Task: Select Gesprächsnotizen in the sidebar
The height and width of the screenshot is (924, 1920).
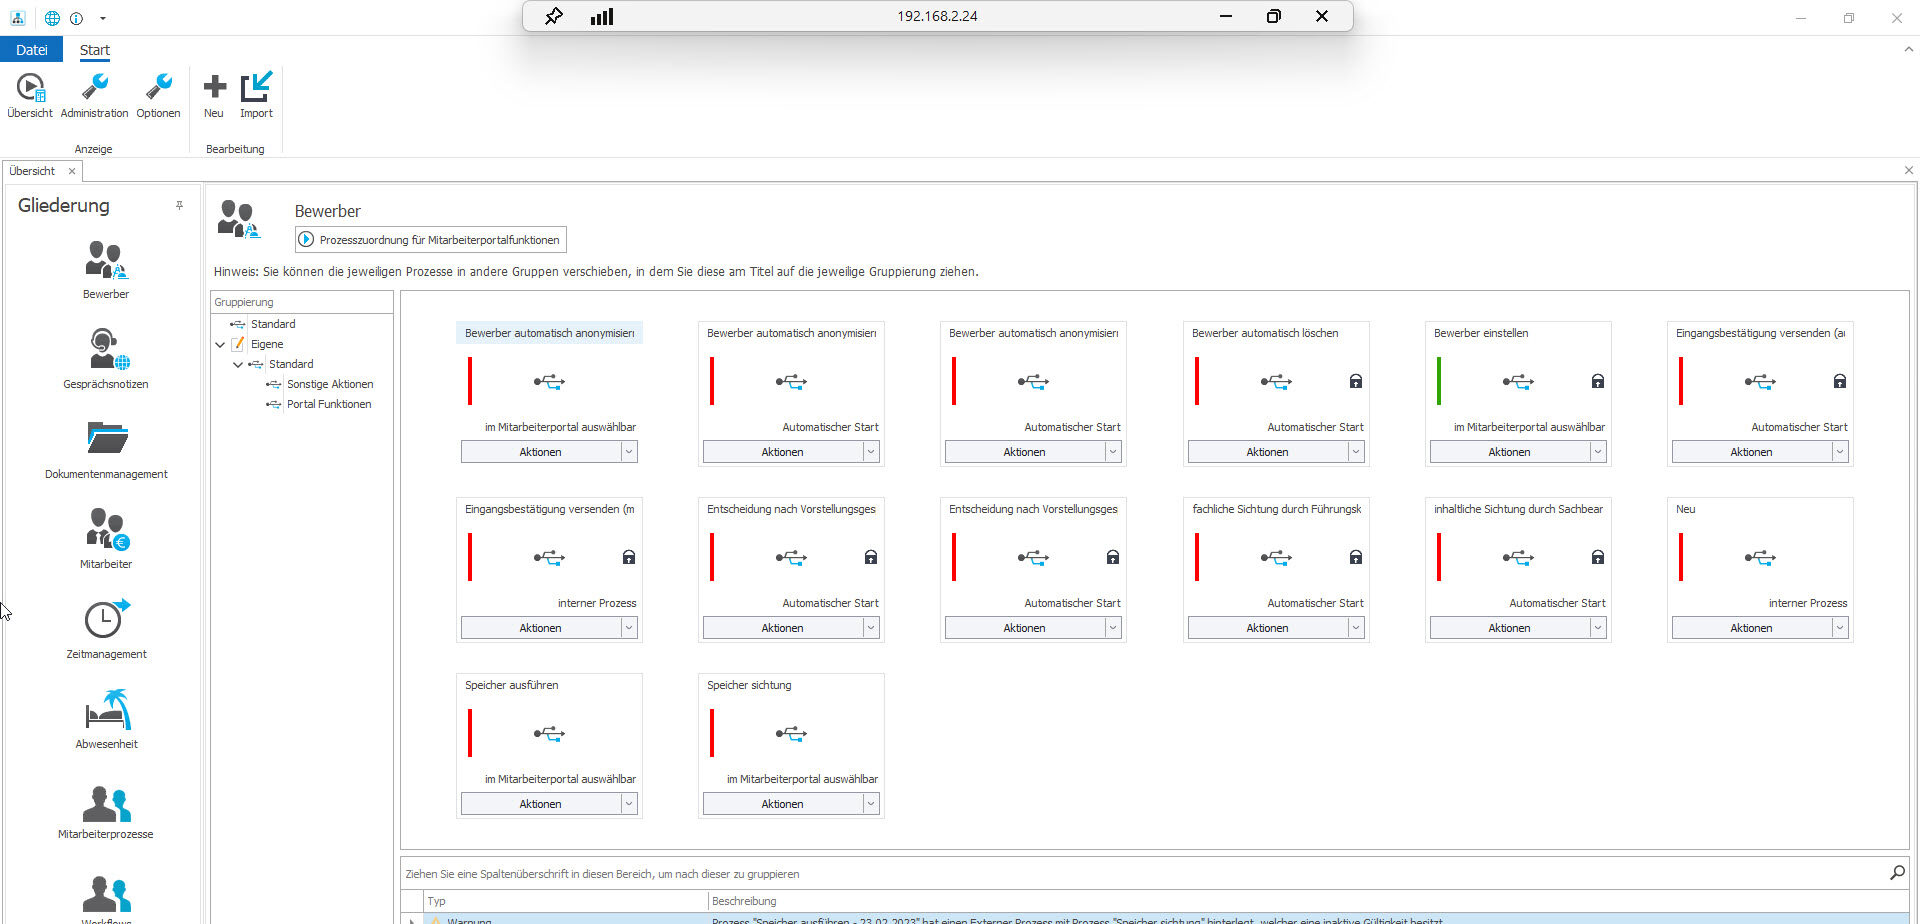Action: coord(106,350)
